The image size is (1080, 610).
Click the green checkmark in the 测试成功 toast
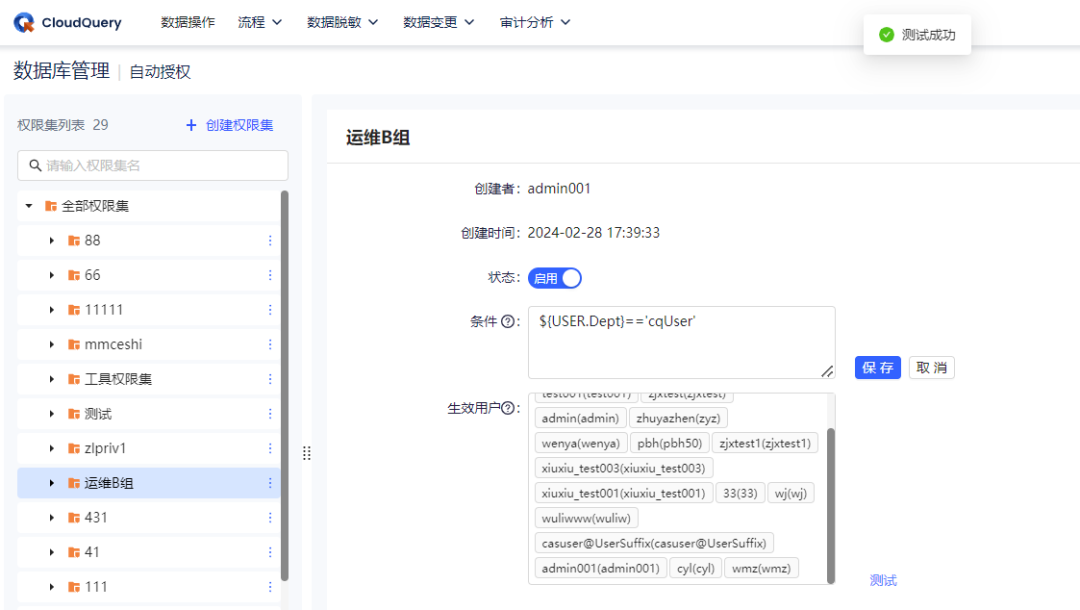click(886, 33)
